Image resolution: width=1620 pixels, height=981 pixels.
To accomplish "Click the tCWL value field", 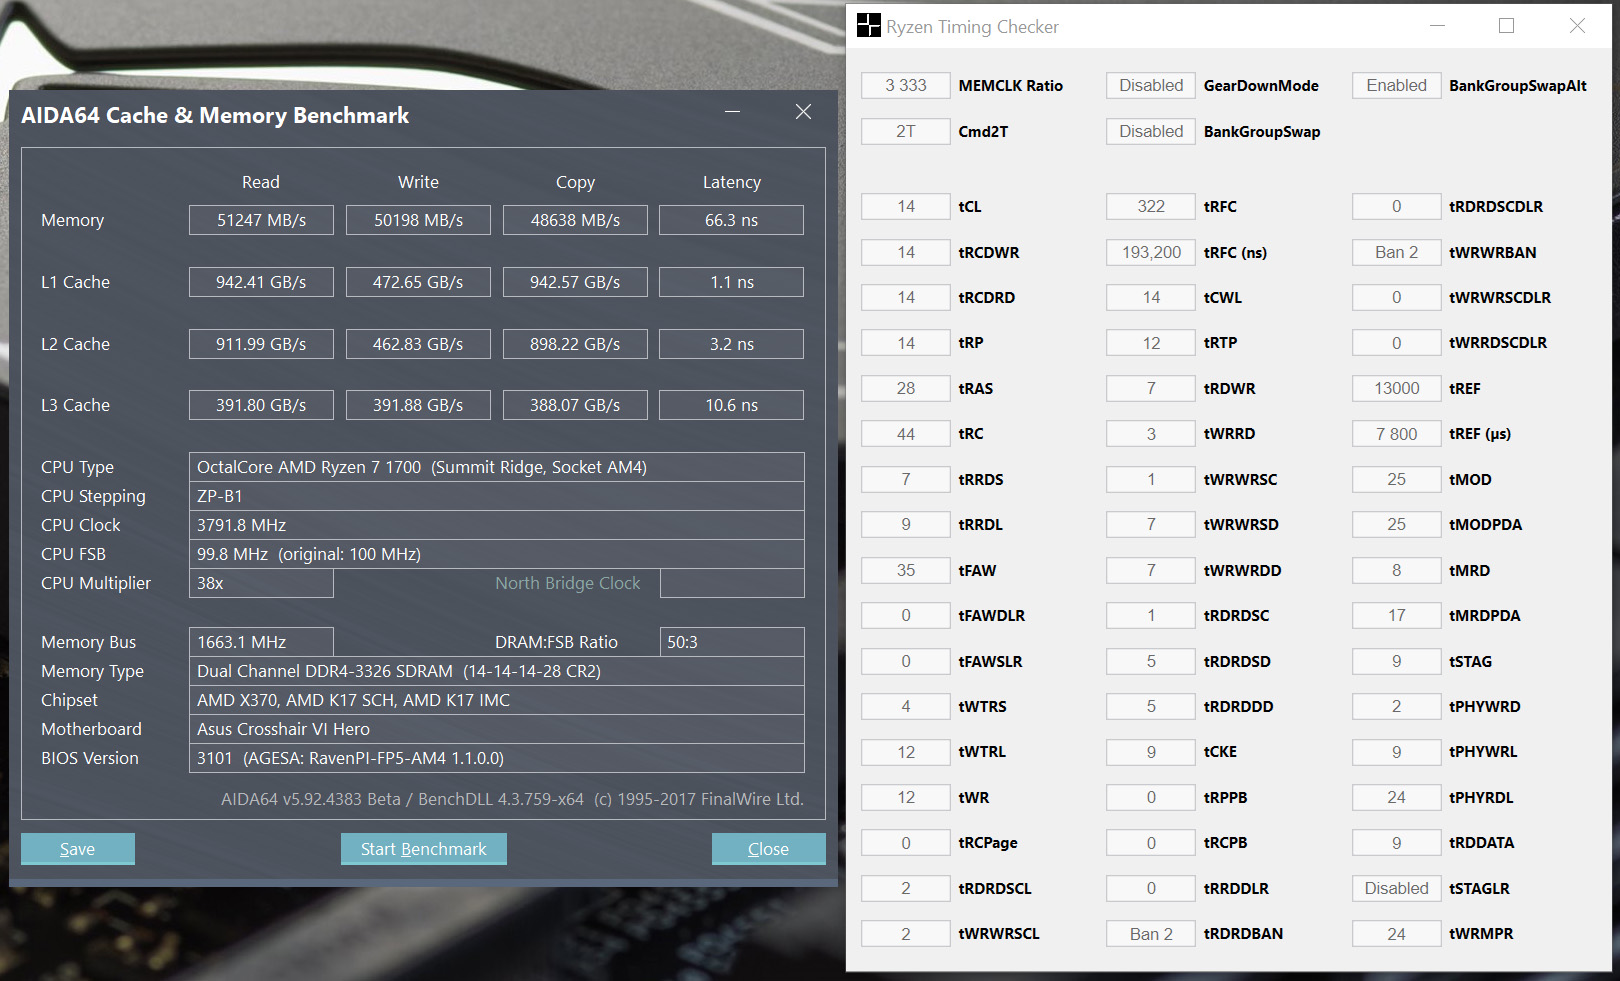I will [1151, 297].
